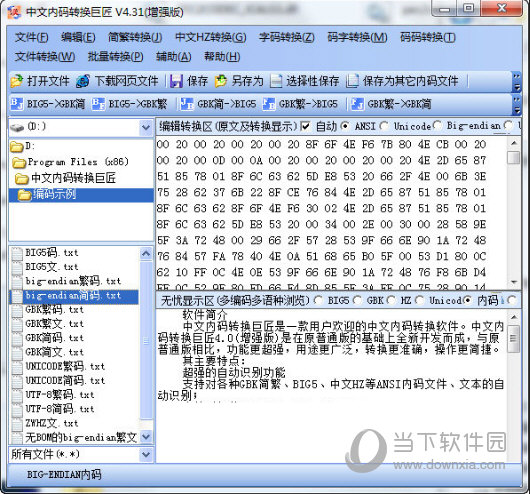Expand the conversion toolbar overflow chevron
Screen dimensions: 530x494
516,104
